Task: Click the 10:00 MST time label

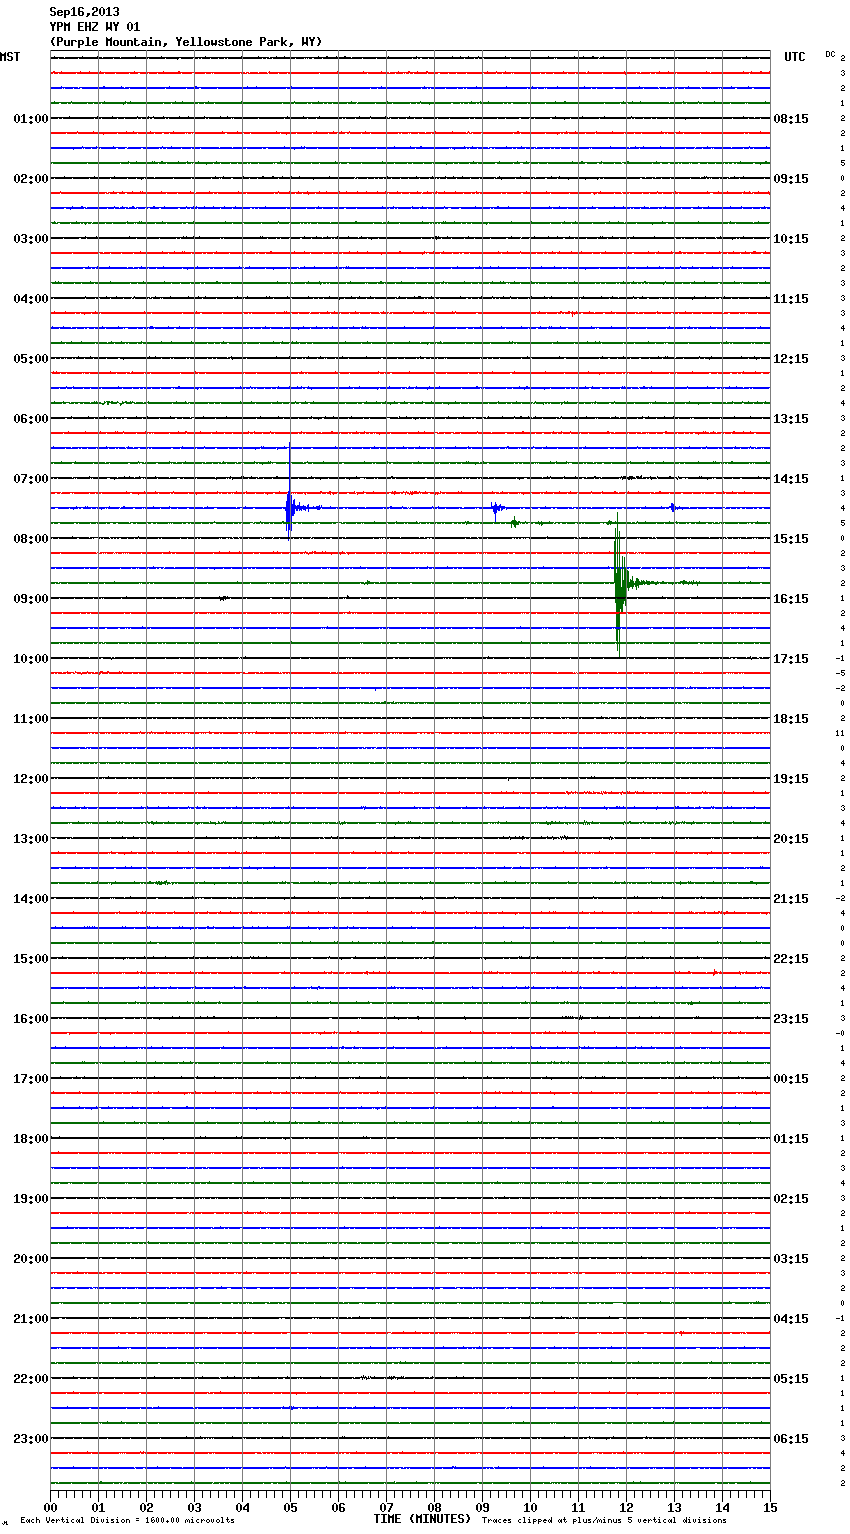Action: click(31, 659)
